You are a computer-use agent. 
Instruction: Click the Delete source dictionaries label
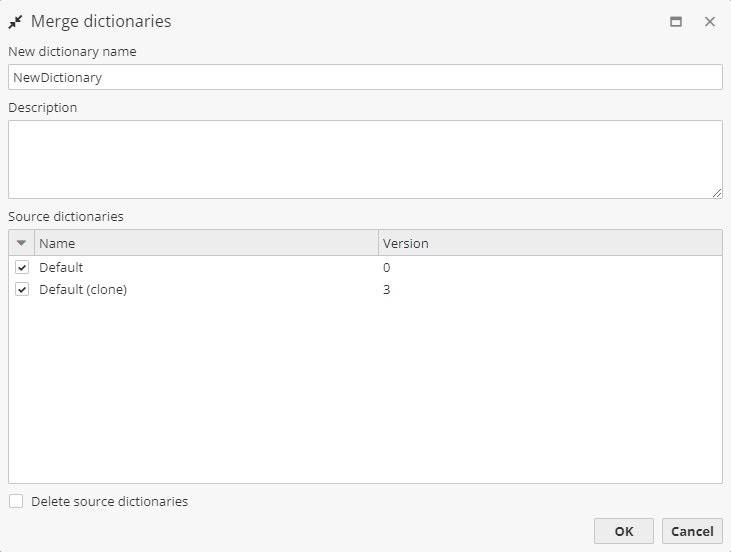110,501
